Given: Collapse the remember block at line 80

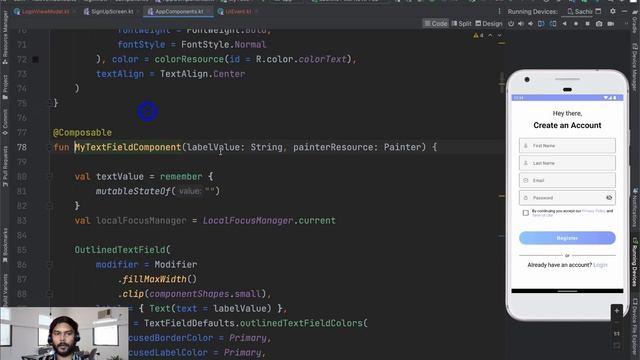Looking at the screenshot, I should [x=50, y=177].
